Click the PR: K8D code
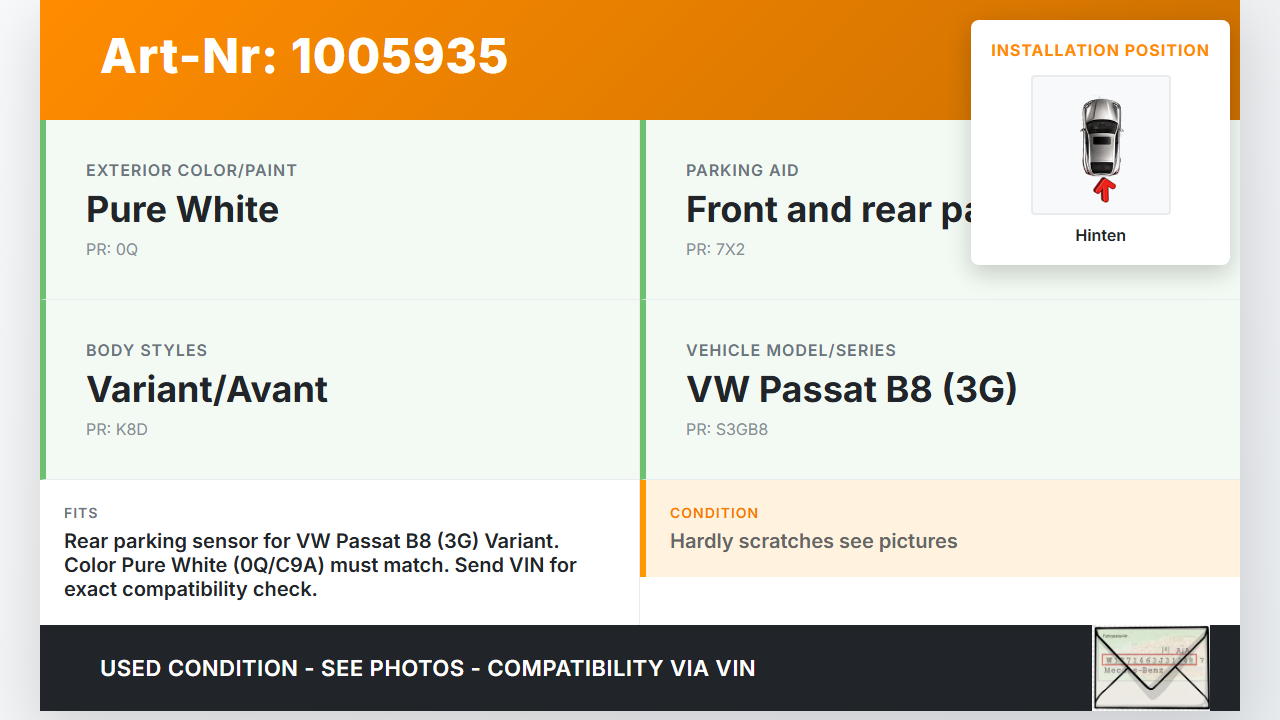 pyautogui.click(x=117, y=430)
